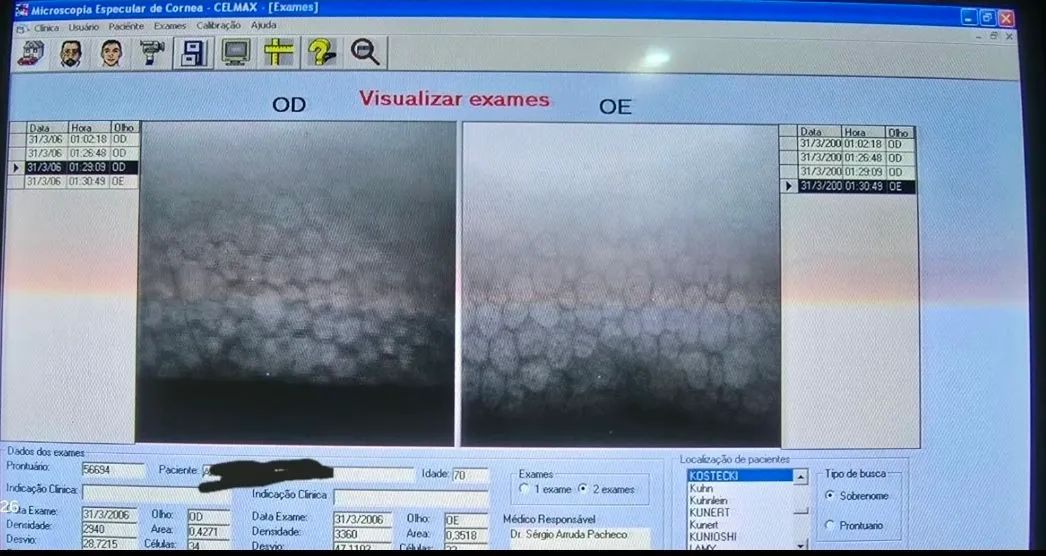The width and height of the screenshot is (1046, 556).
Task: Open the Exames menu
Action: (x=170, y=26)
